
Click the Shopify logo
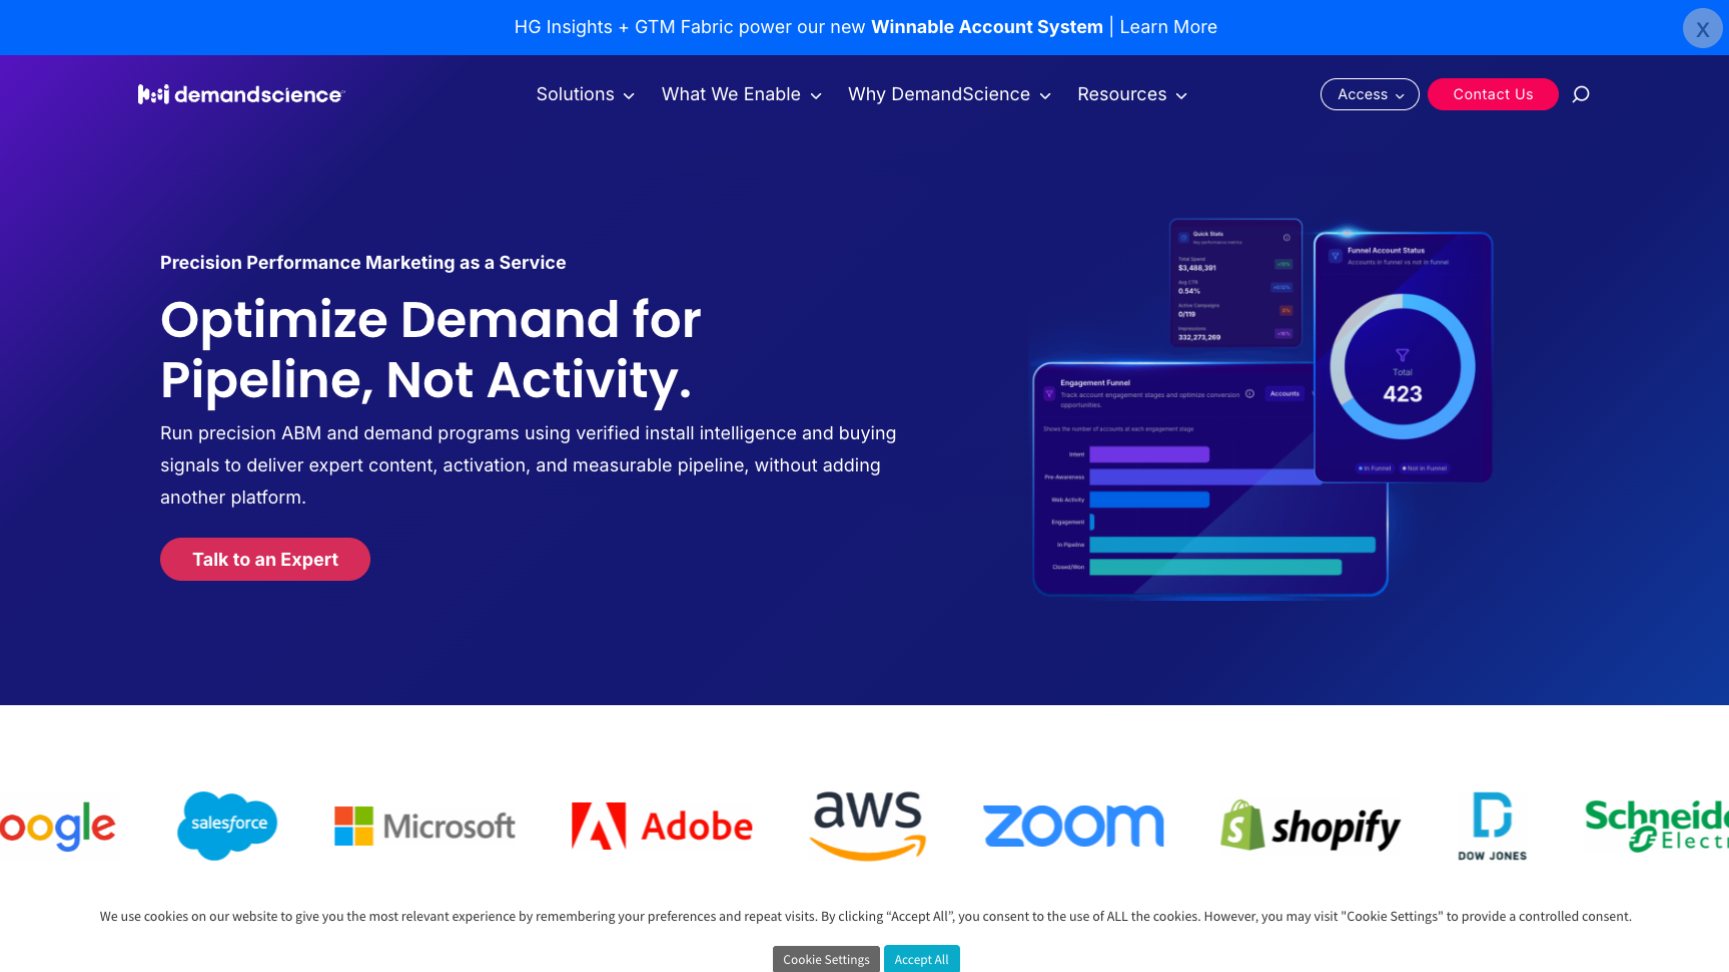pos(1310,826)
